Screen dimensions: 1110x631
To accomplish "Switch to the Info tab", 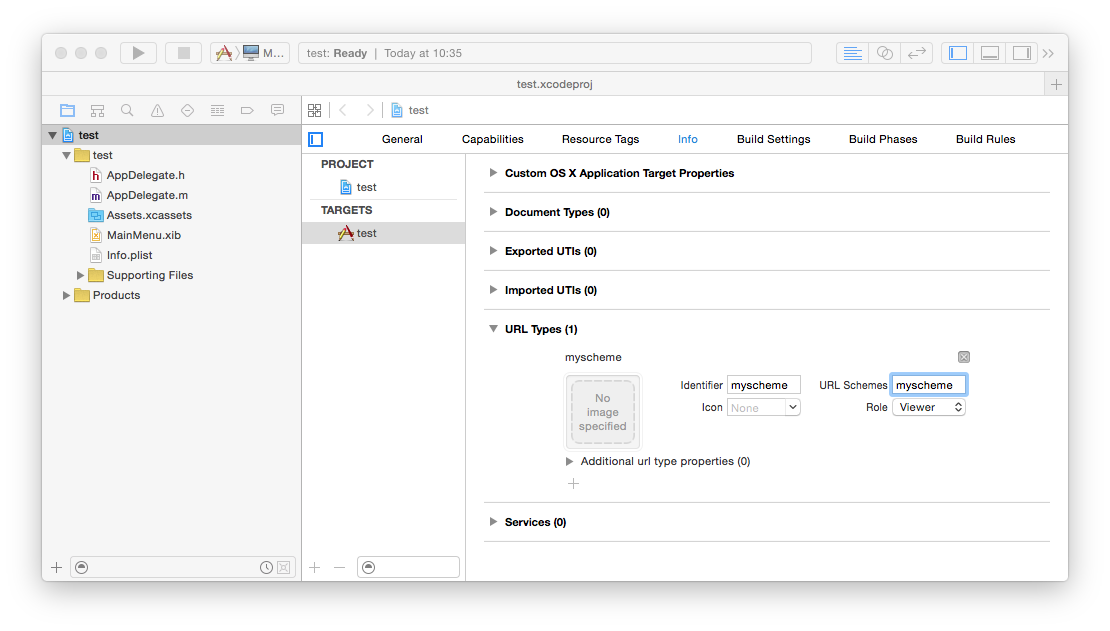I will coord(687,140).
